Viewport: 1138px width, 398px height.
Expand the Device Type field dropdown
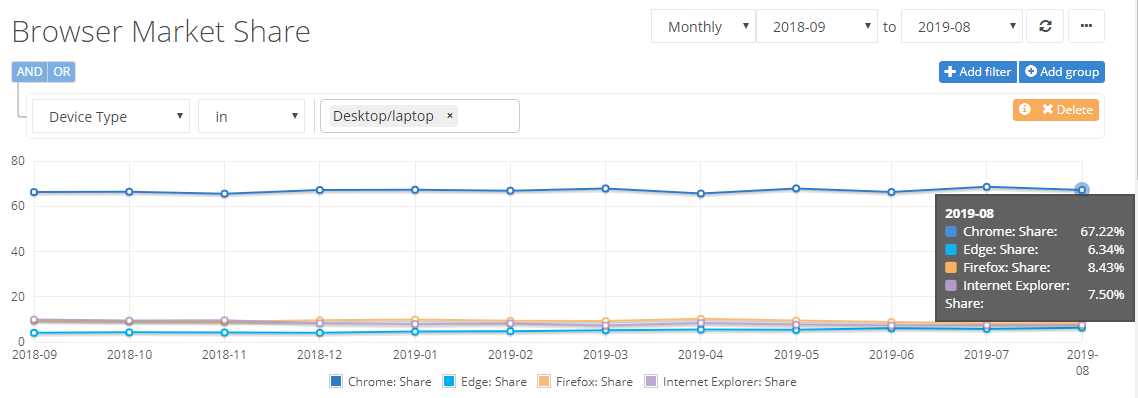point(111,116)
